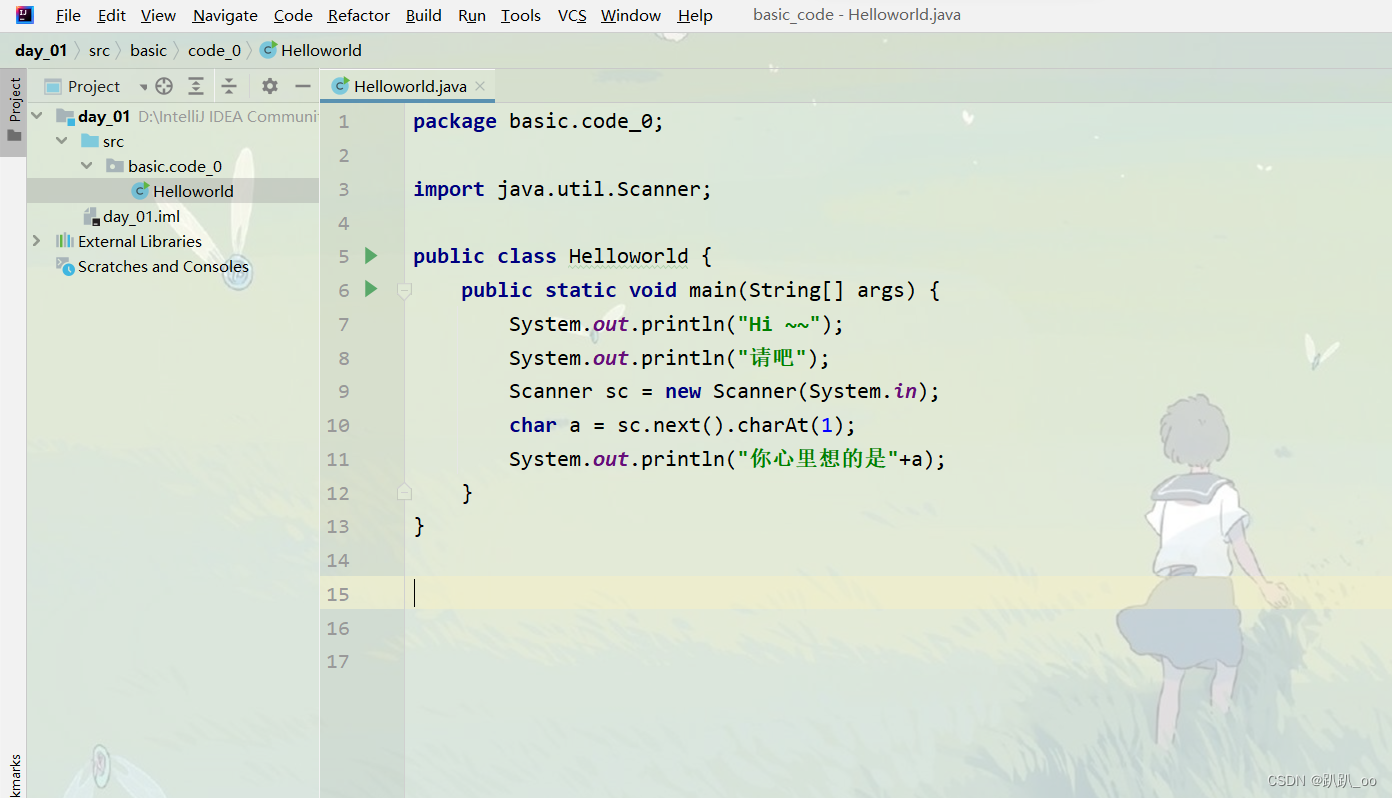Click the IntelliJ IDEA logo icon

pyautogui.click(x=25, y=15)
